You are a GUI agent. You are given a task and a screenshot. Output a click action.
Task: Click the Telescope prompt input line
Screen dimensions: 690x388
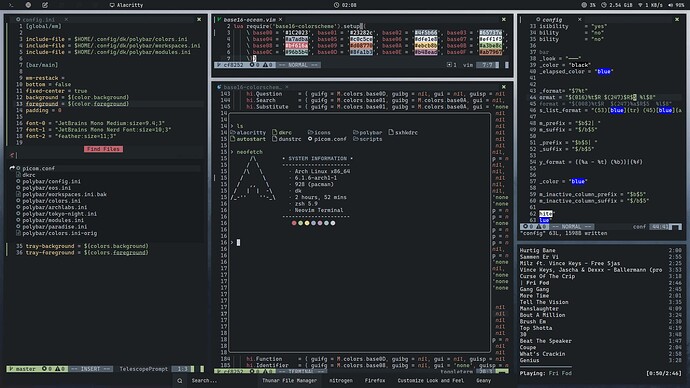pyautogui.click(x=106, y=155)
